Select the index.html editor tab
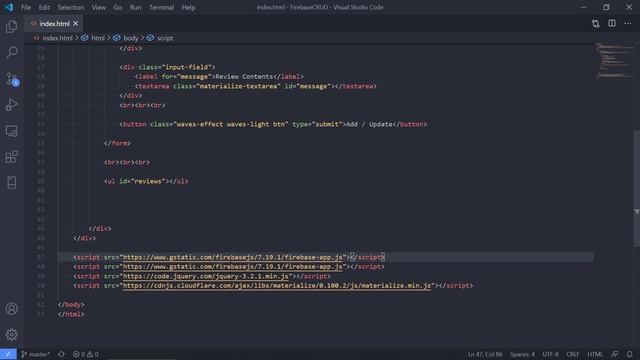This screenshot has height=360, width=640. tap(54, 24)
